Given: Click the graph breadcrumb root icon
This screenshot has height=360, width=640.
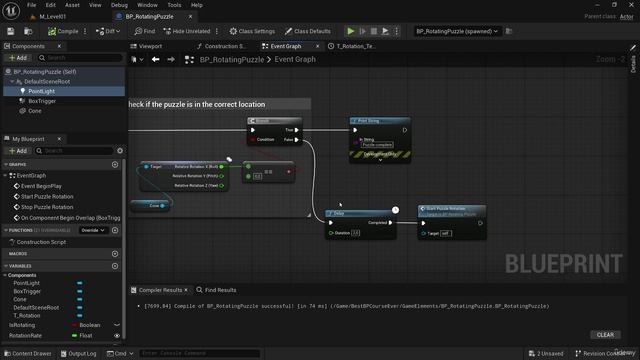Looking at the screenshot, I should point(189,60).
